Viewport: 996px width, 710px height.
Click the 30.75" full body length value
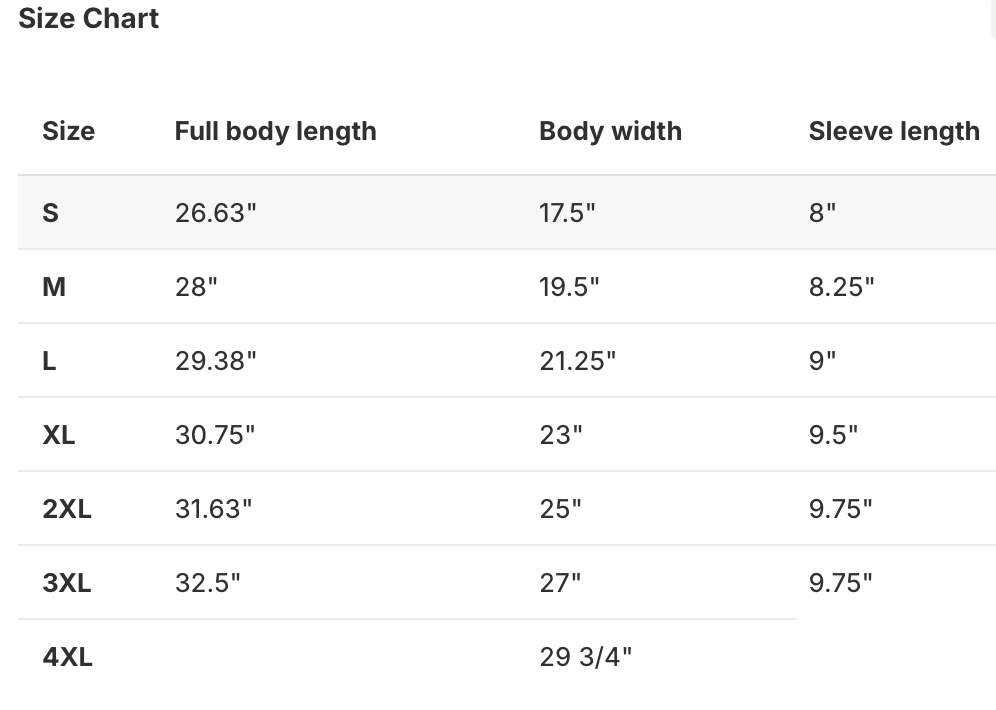[215, 435]
